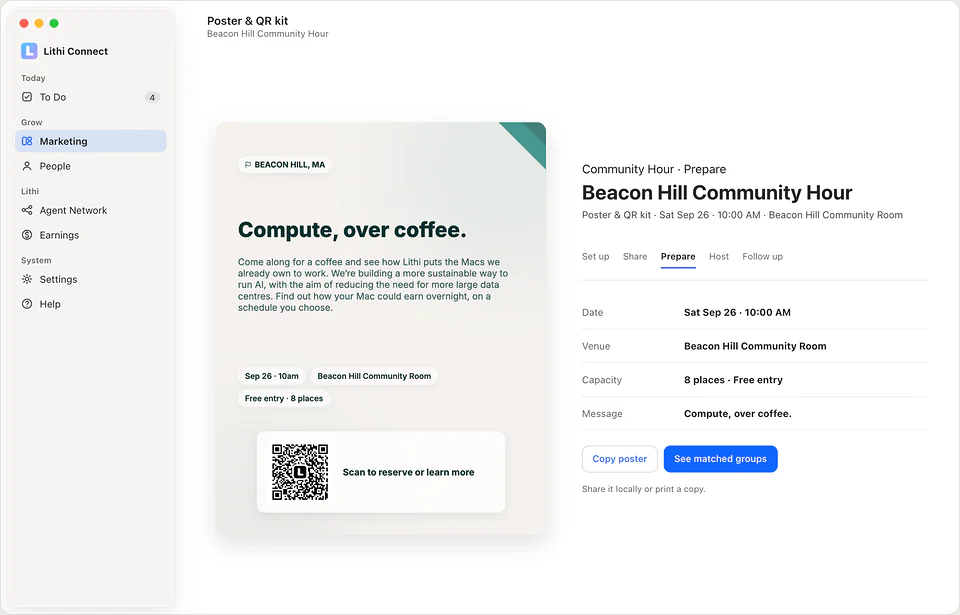Click the Beacon Hill Community Hour main heading
Viewport: 960px width, 615px height.
tap(717, 192)
